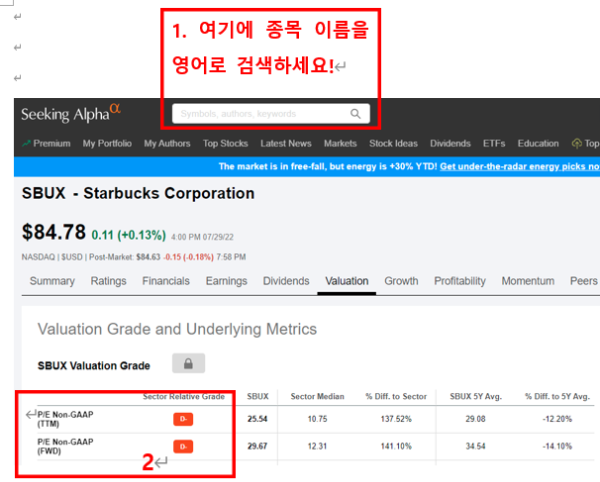Click the 29.08 five-year average value
Viewport: 600px width, 482px height.
(475, 419)
